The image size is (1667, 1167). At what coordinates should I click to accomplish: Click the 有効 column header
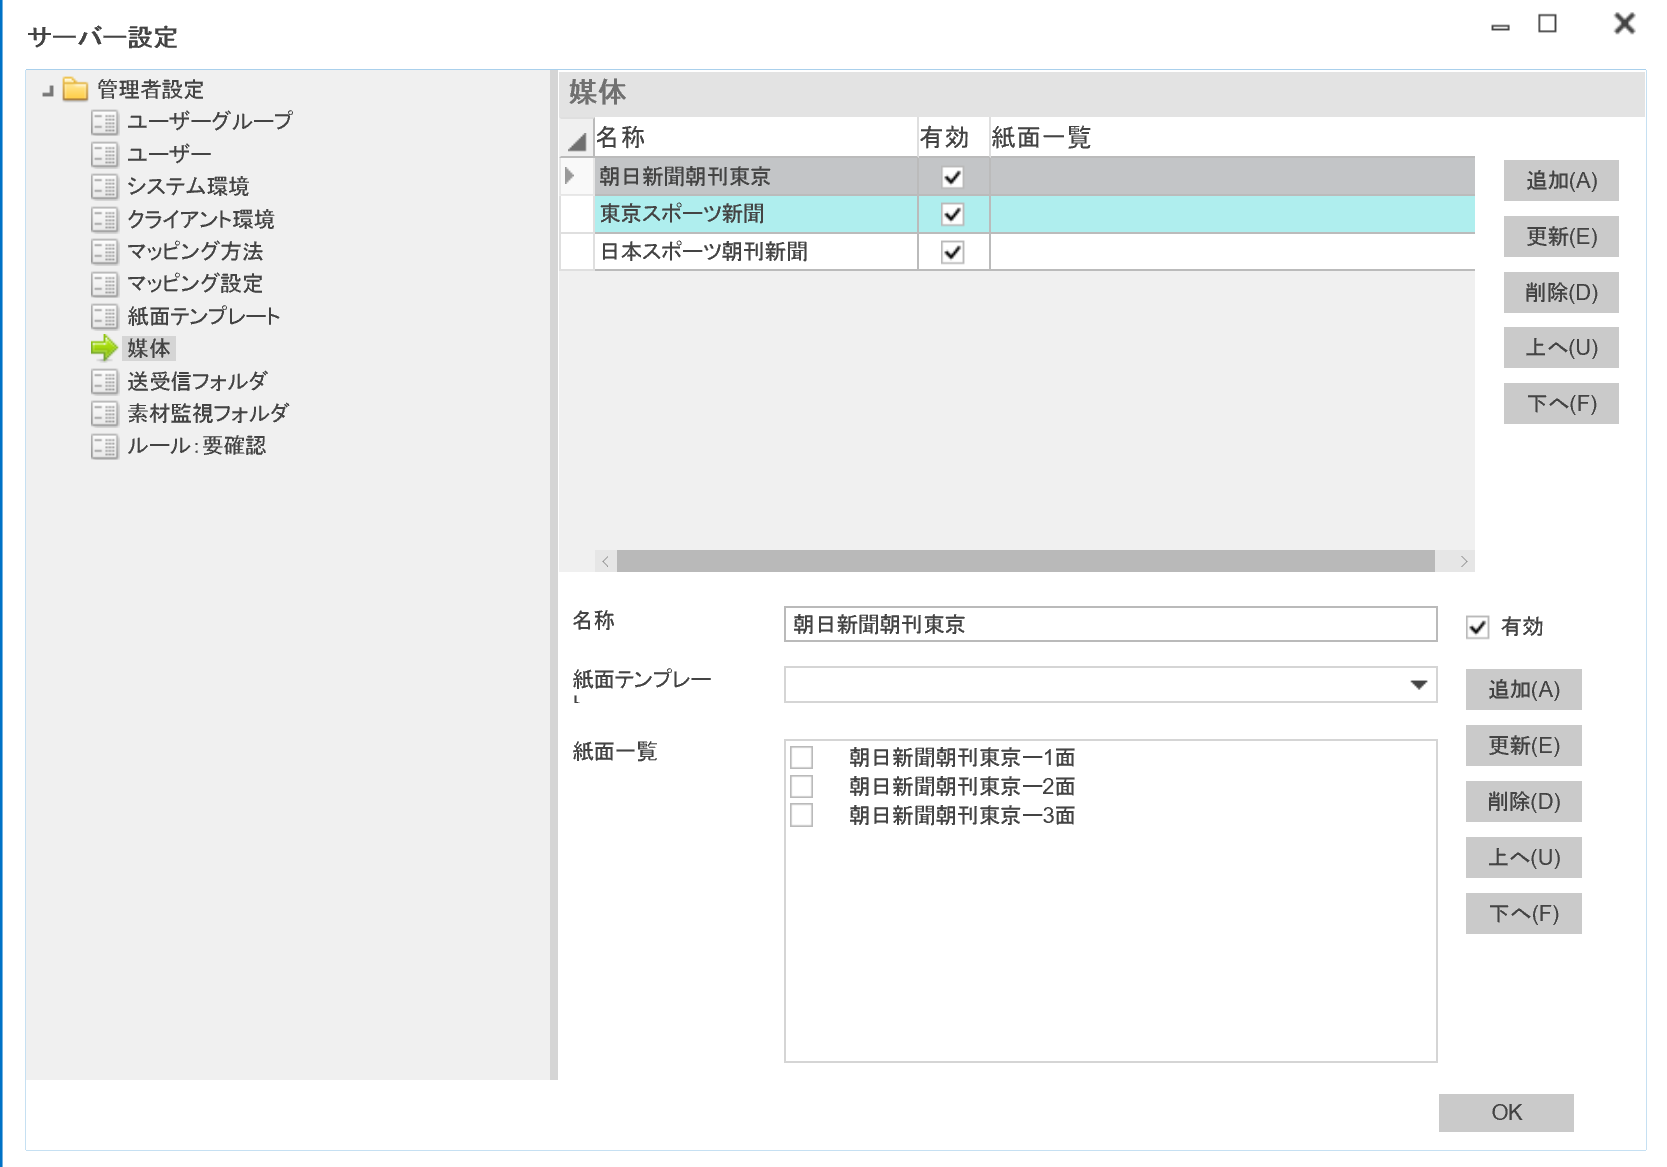953,138
